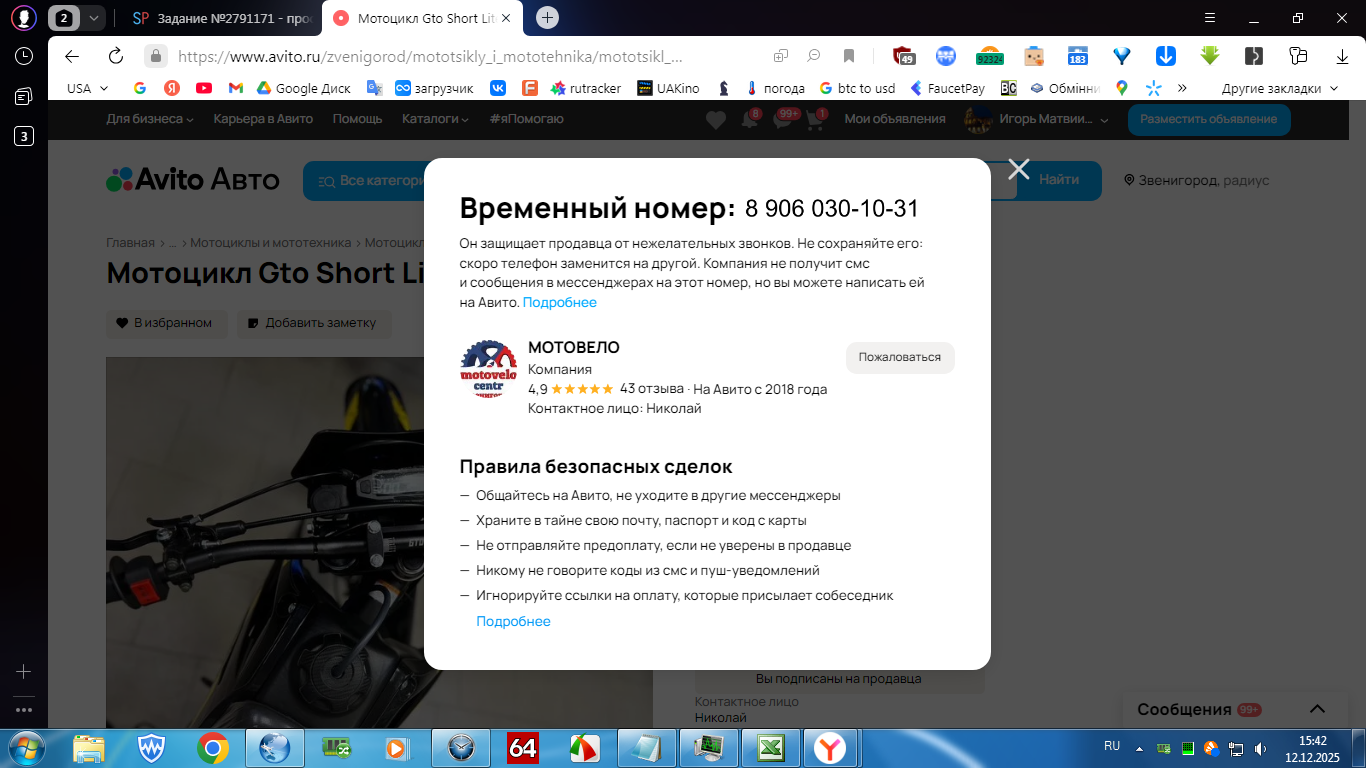This screenshot has width=1366, height=768.
Task: Open the погода bookmark
Action: 775,88
